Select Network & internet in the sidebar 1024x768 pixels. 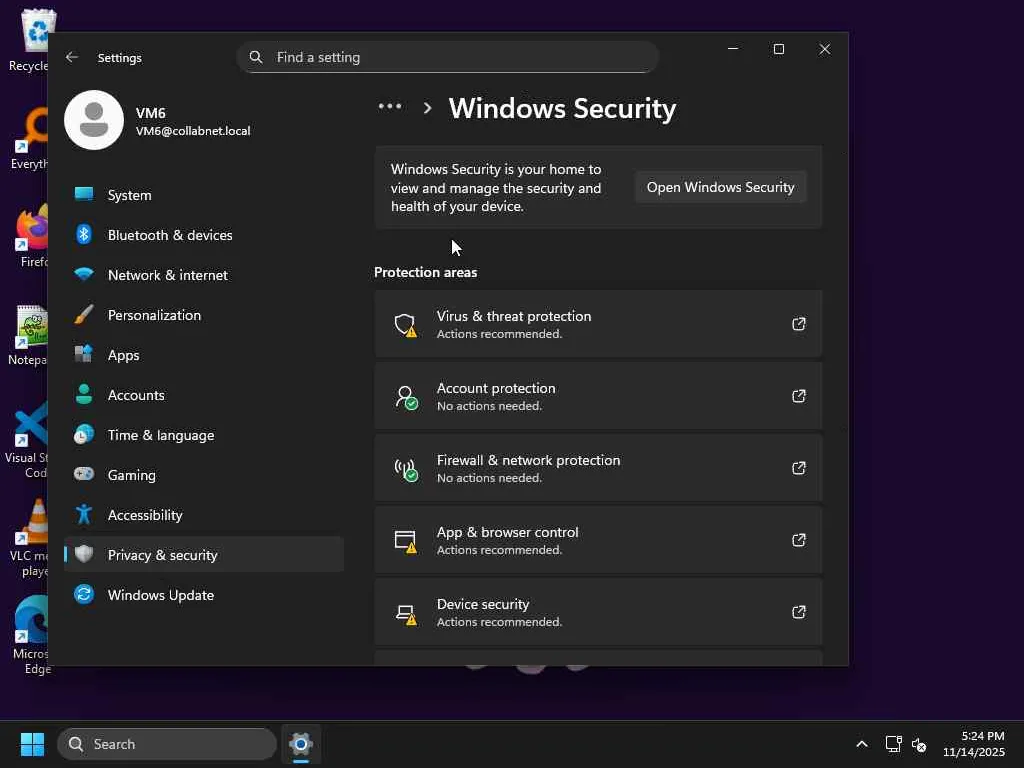point(204,274)
